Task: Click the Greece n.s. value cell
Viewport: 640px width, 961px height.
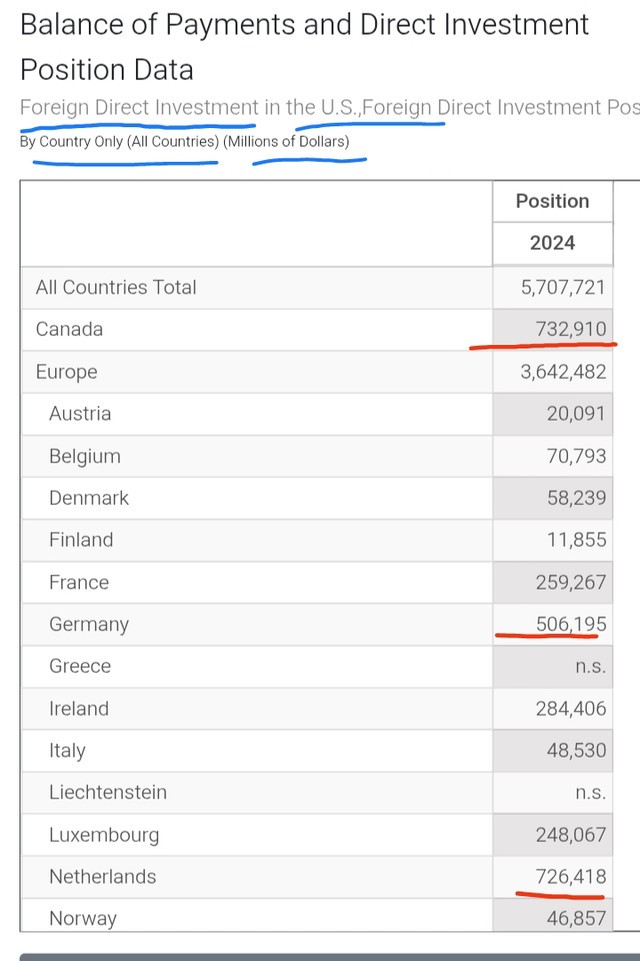Action: point(590,666)
